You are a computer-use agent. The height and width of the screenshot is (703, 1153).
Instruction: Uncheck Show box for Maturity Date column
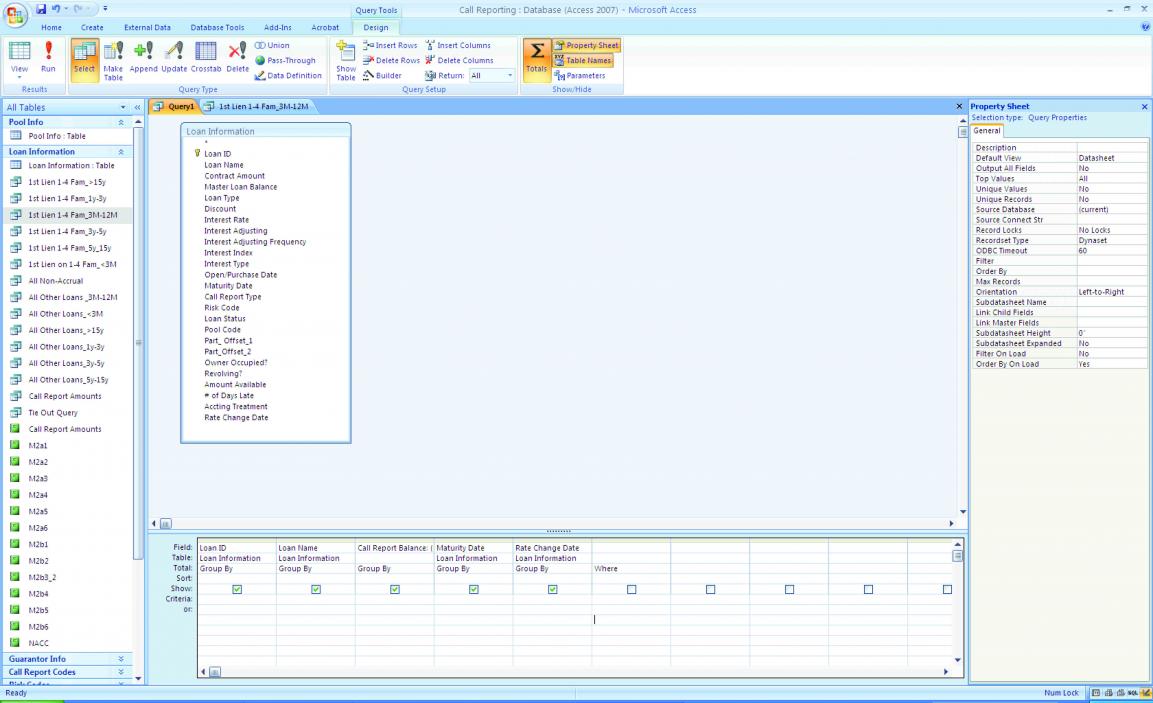point(474,589)
